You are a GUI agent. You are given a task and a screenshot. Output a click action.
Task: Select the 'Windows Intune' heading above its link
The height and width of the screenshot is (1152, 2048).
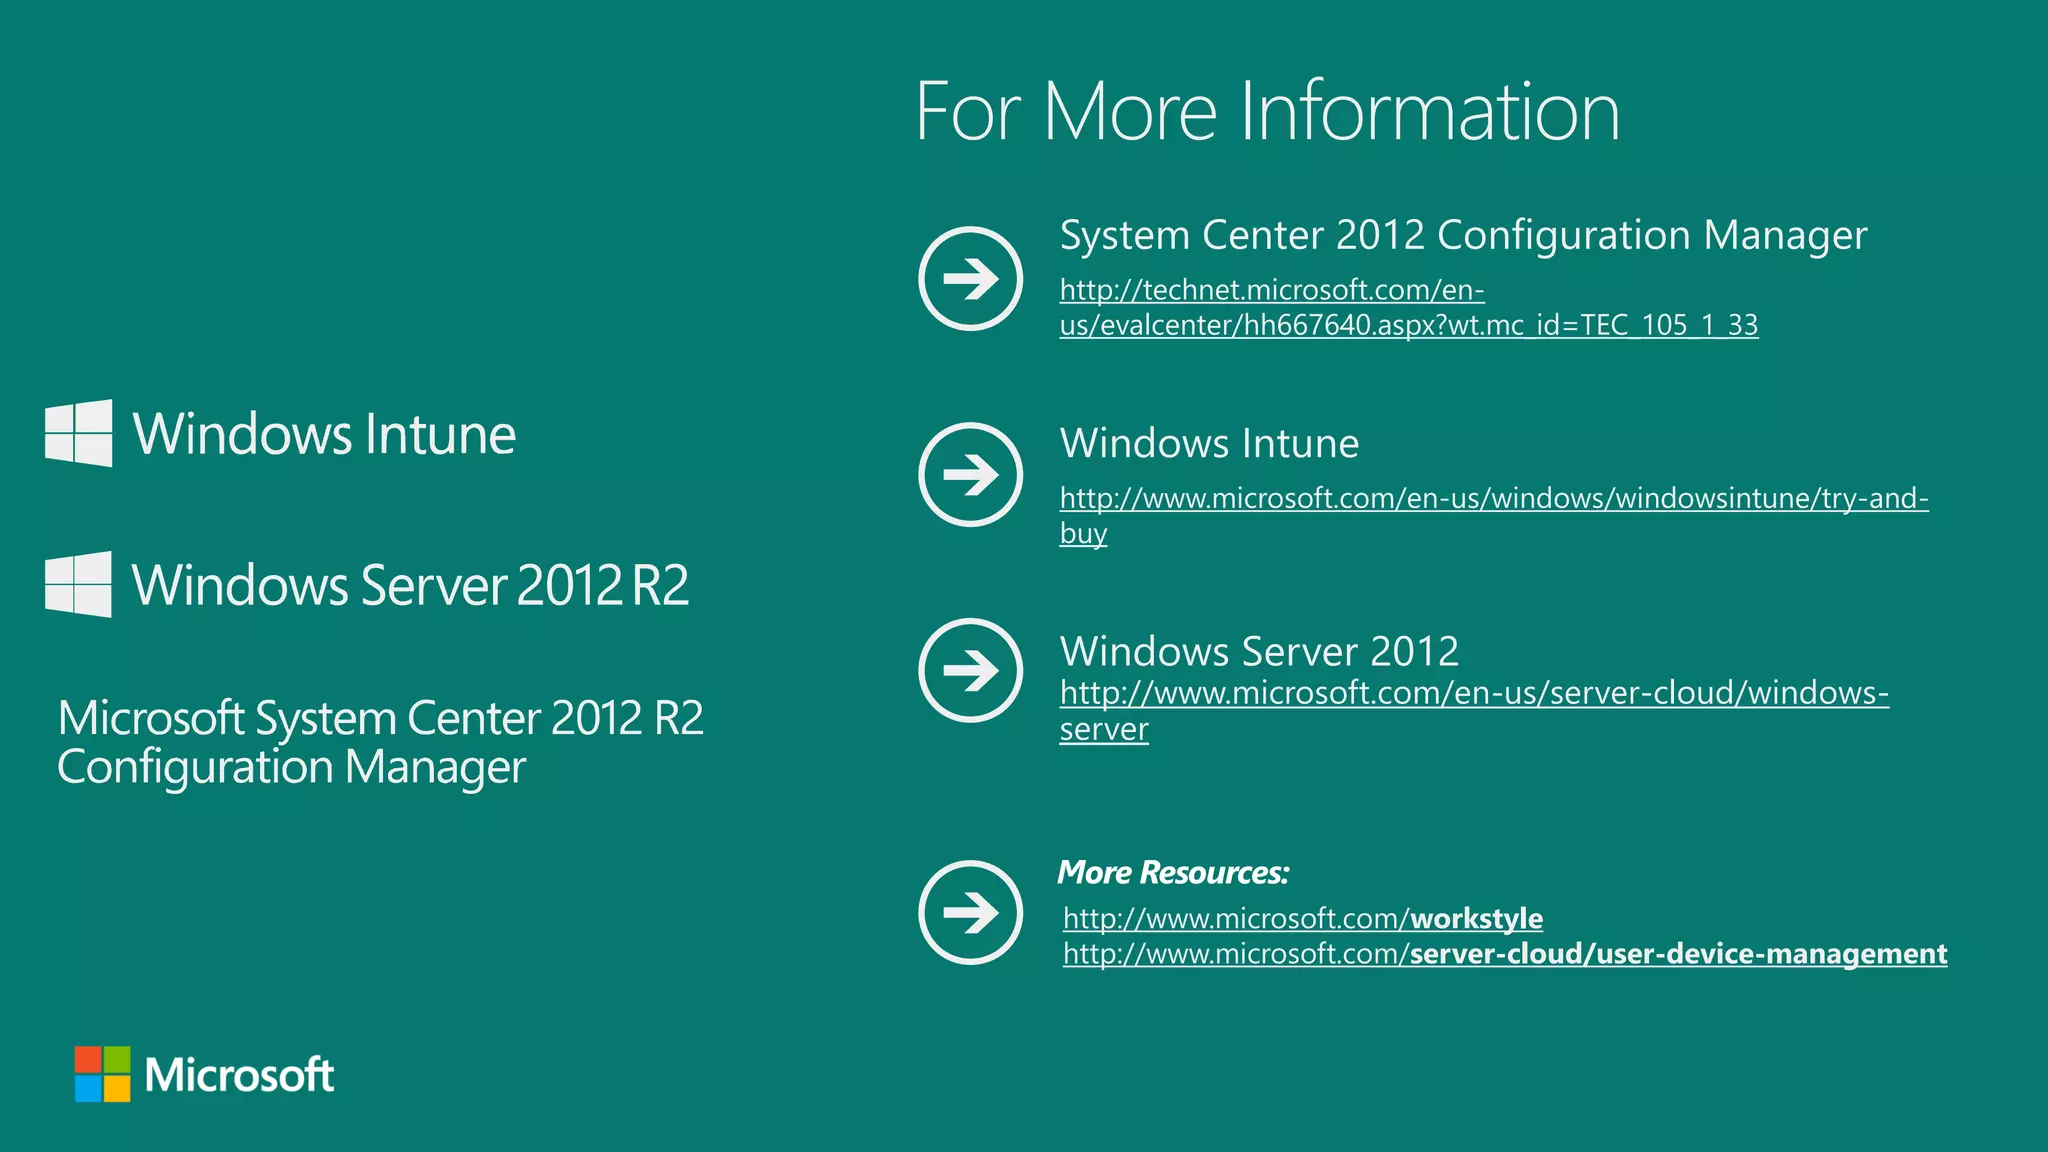pyautogui.click(x=1209, y=443)
